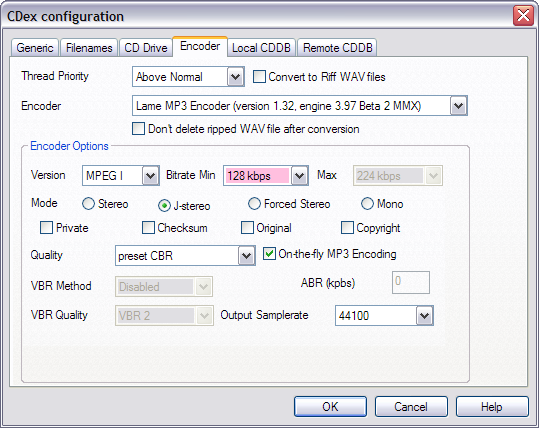Check Don't delete ripped WAV file option

(x=138, y=129)
